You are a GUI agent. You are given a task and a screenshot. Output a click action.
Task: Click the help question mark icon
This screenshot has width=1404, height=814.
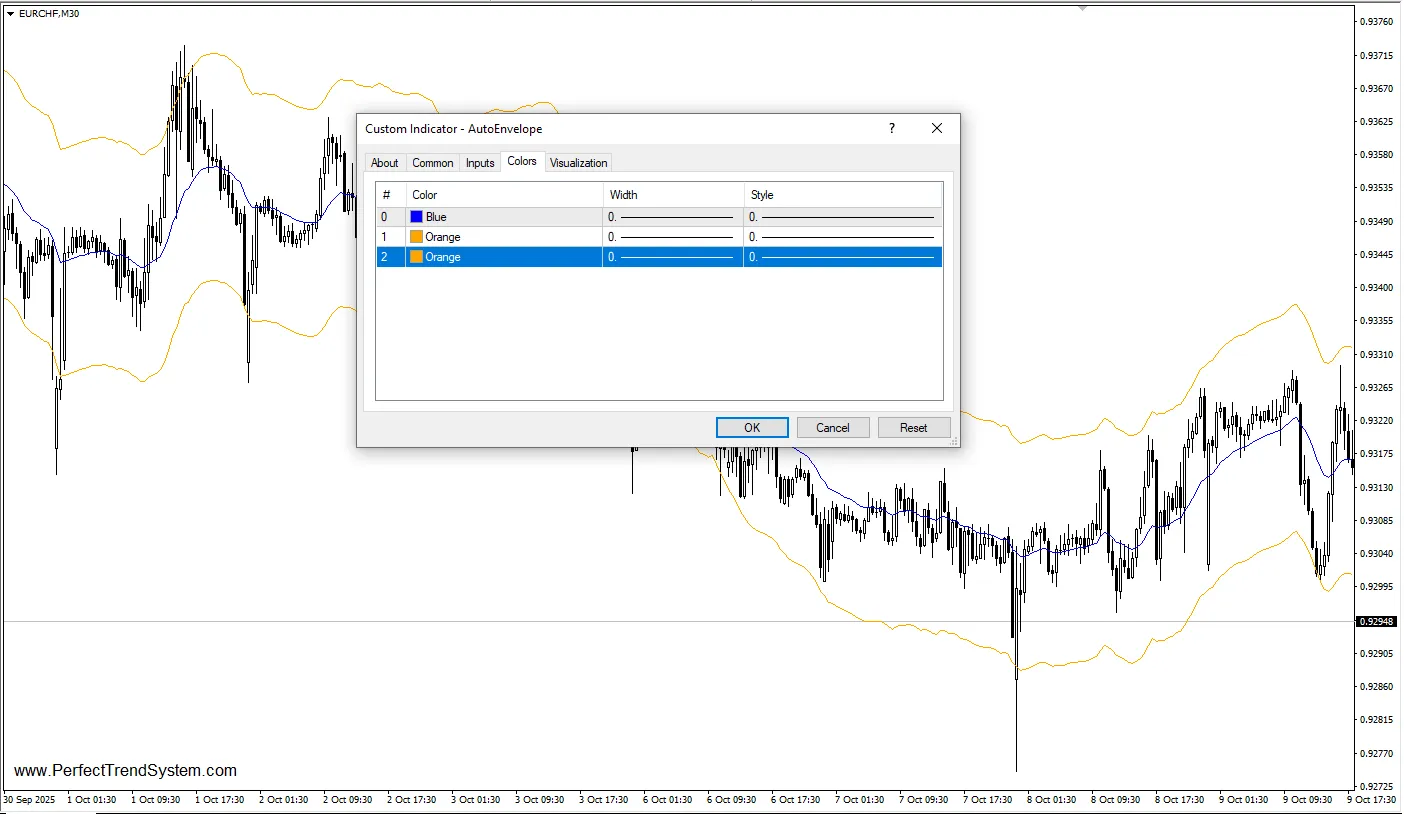point(891,128)
